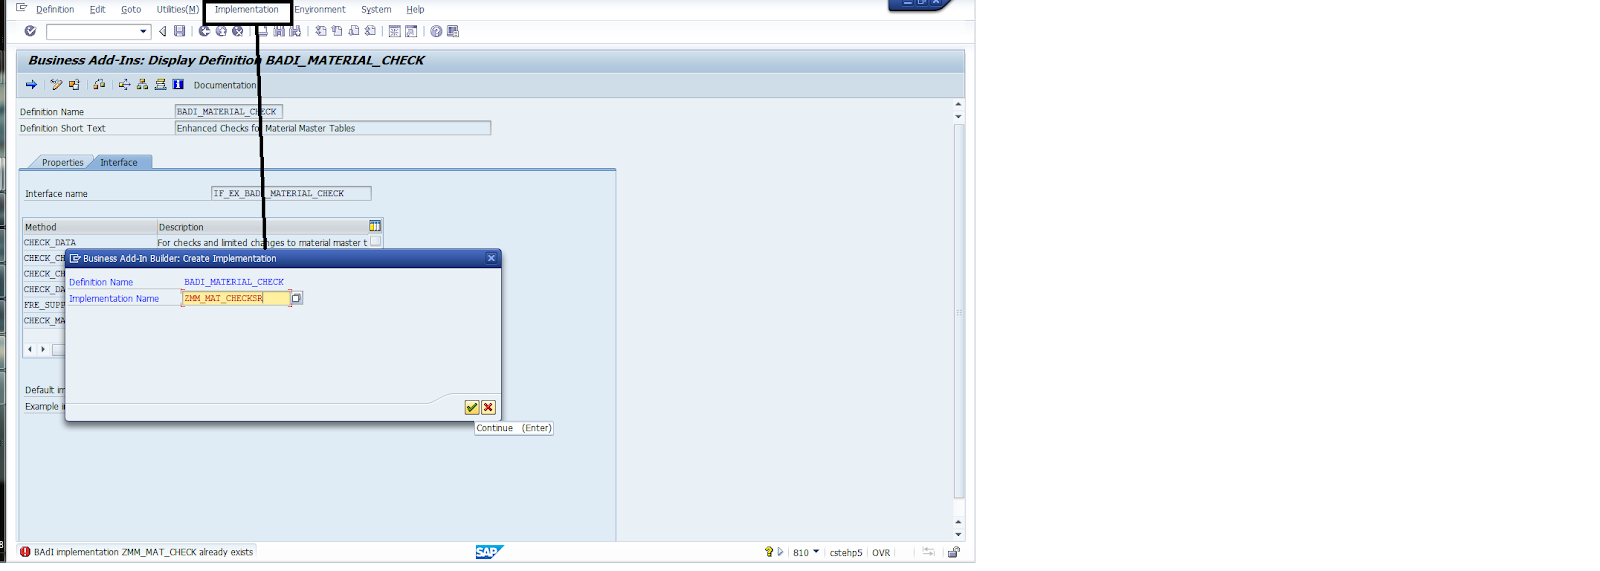Click the blue Information icon

point(178,85)
